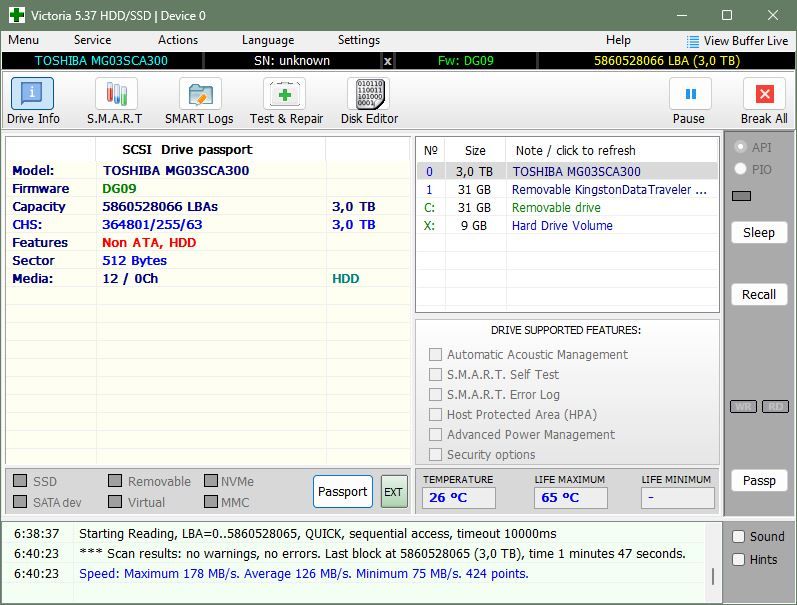797x605 pixels.
Task: Open the Help menu
Action: tap(618, 40)
